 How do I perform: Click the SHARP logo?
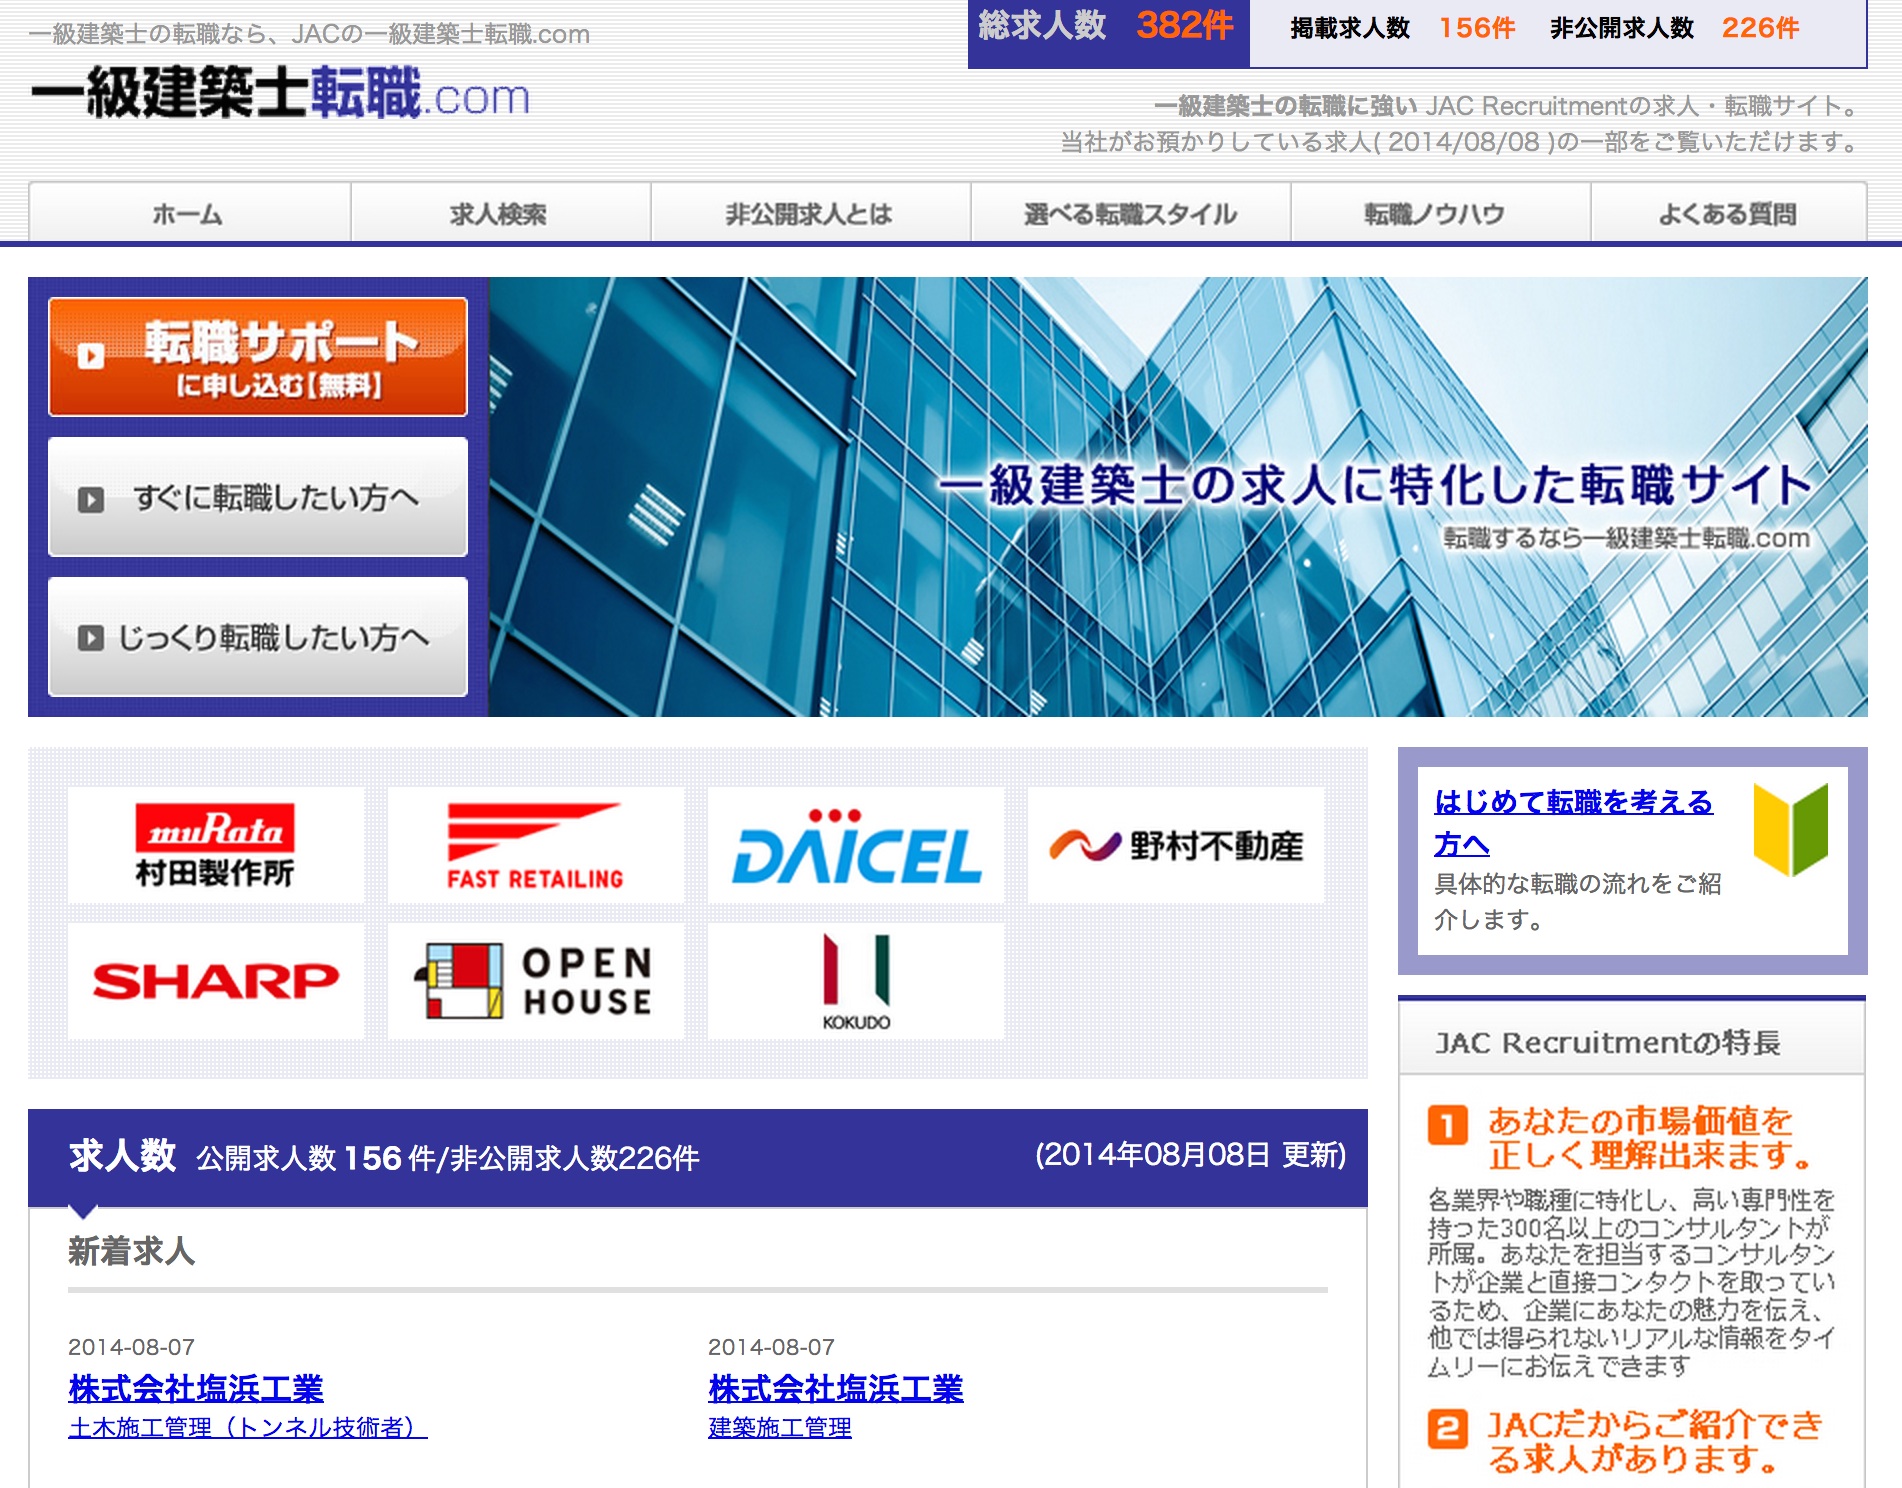tap(216, 981)
